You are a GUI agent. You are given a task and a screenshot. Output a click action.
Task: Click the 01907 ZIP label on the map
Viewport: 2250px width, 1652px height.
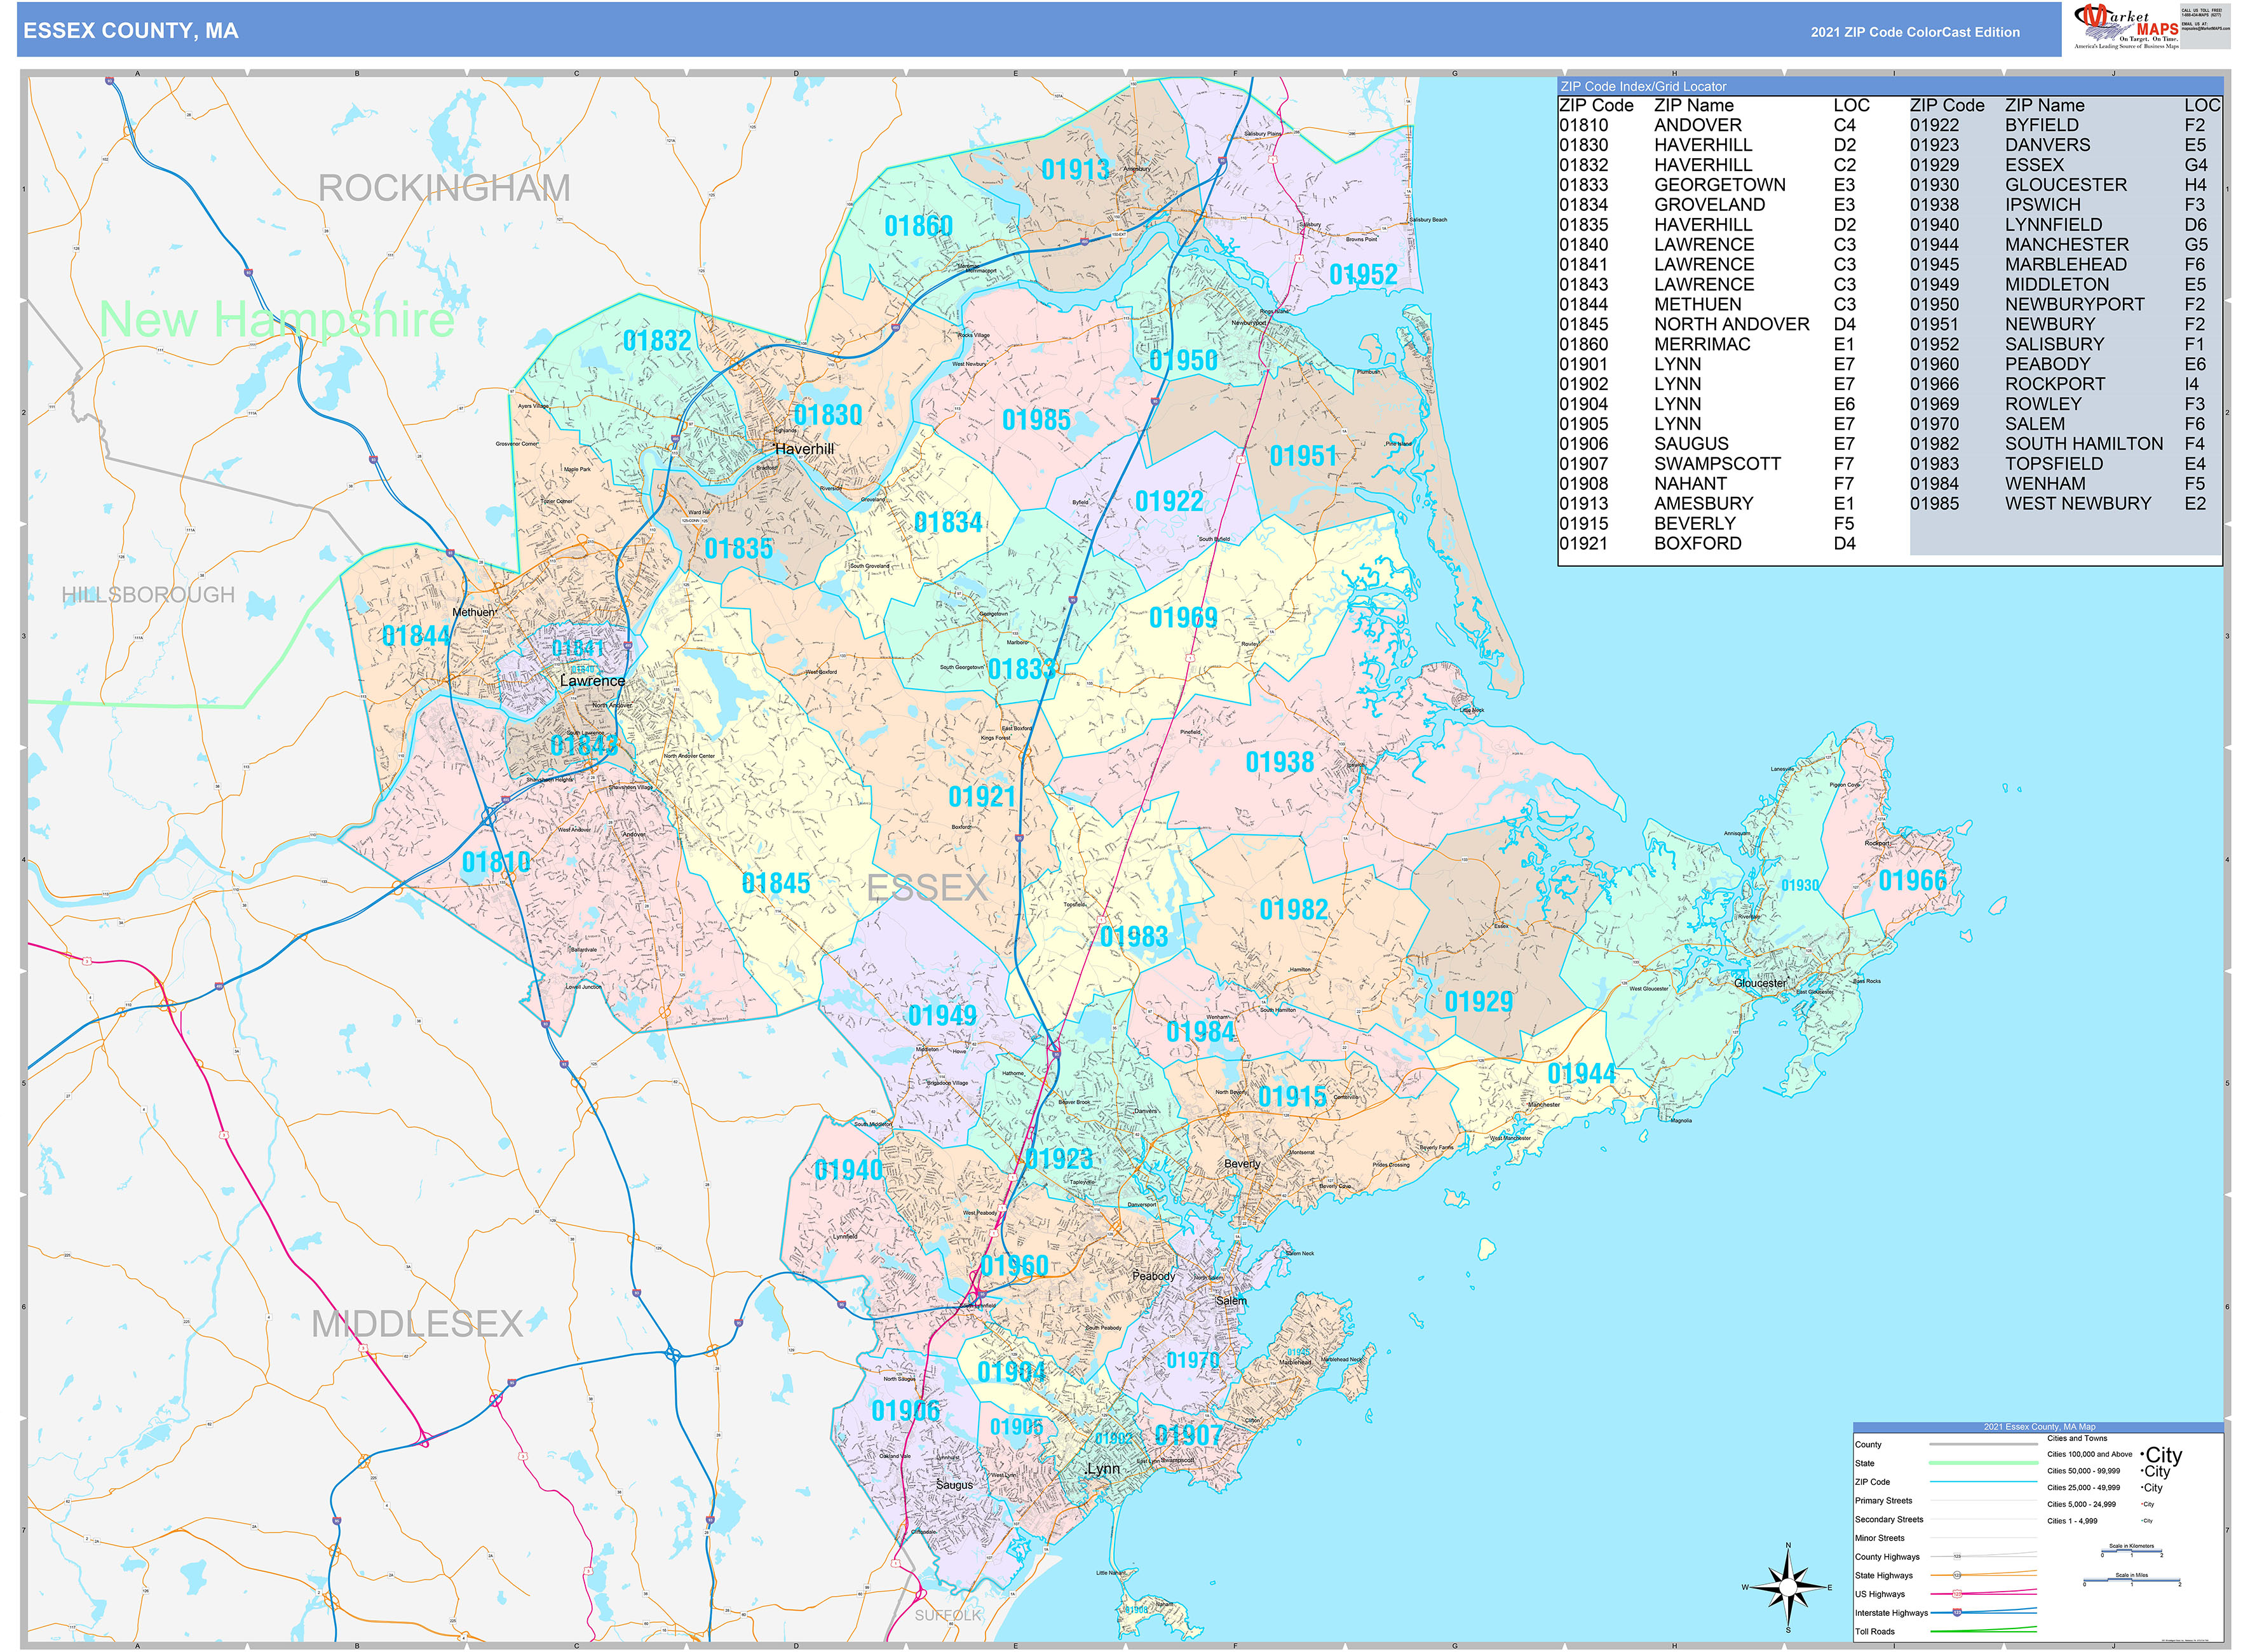tap(1189, 1436)
